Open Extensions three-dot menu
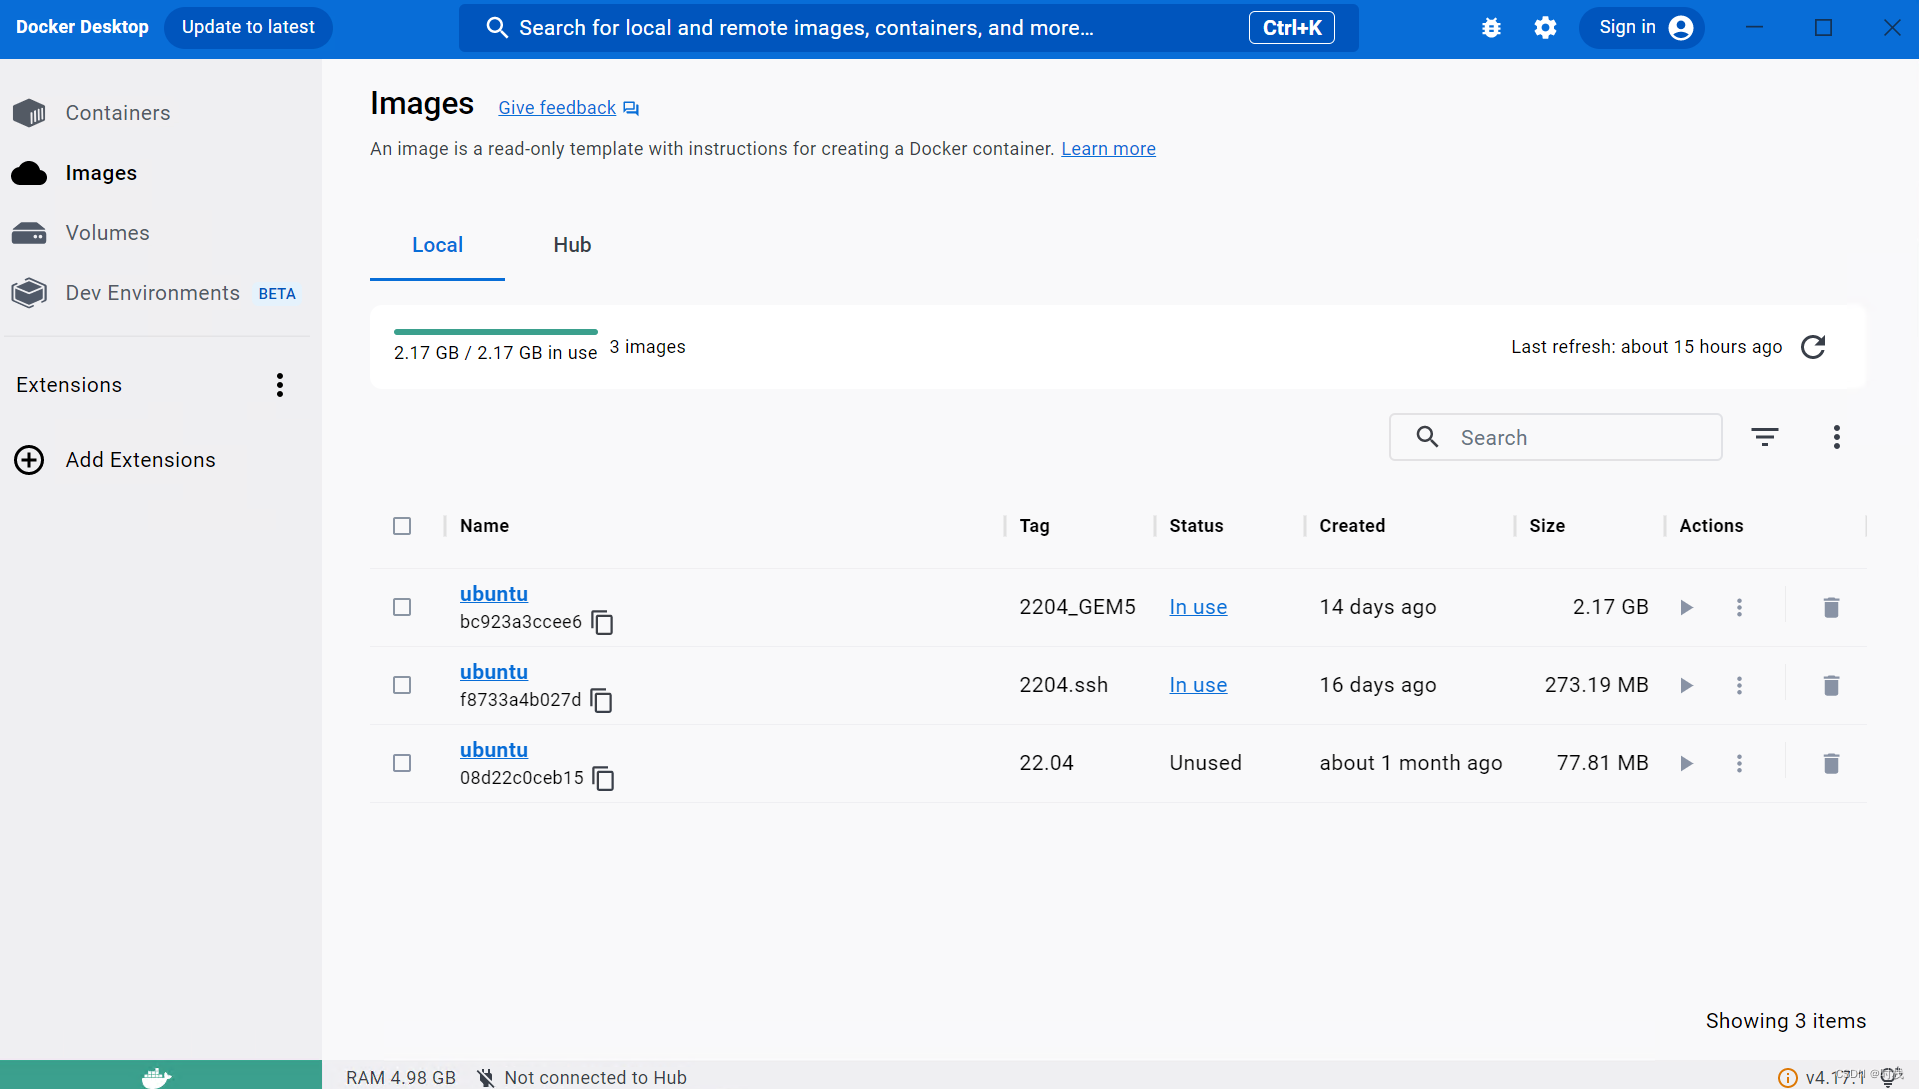This screenshot has height=1089, width=1919. pyautogui.click(x=280, y=385)
